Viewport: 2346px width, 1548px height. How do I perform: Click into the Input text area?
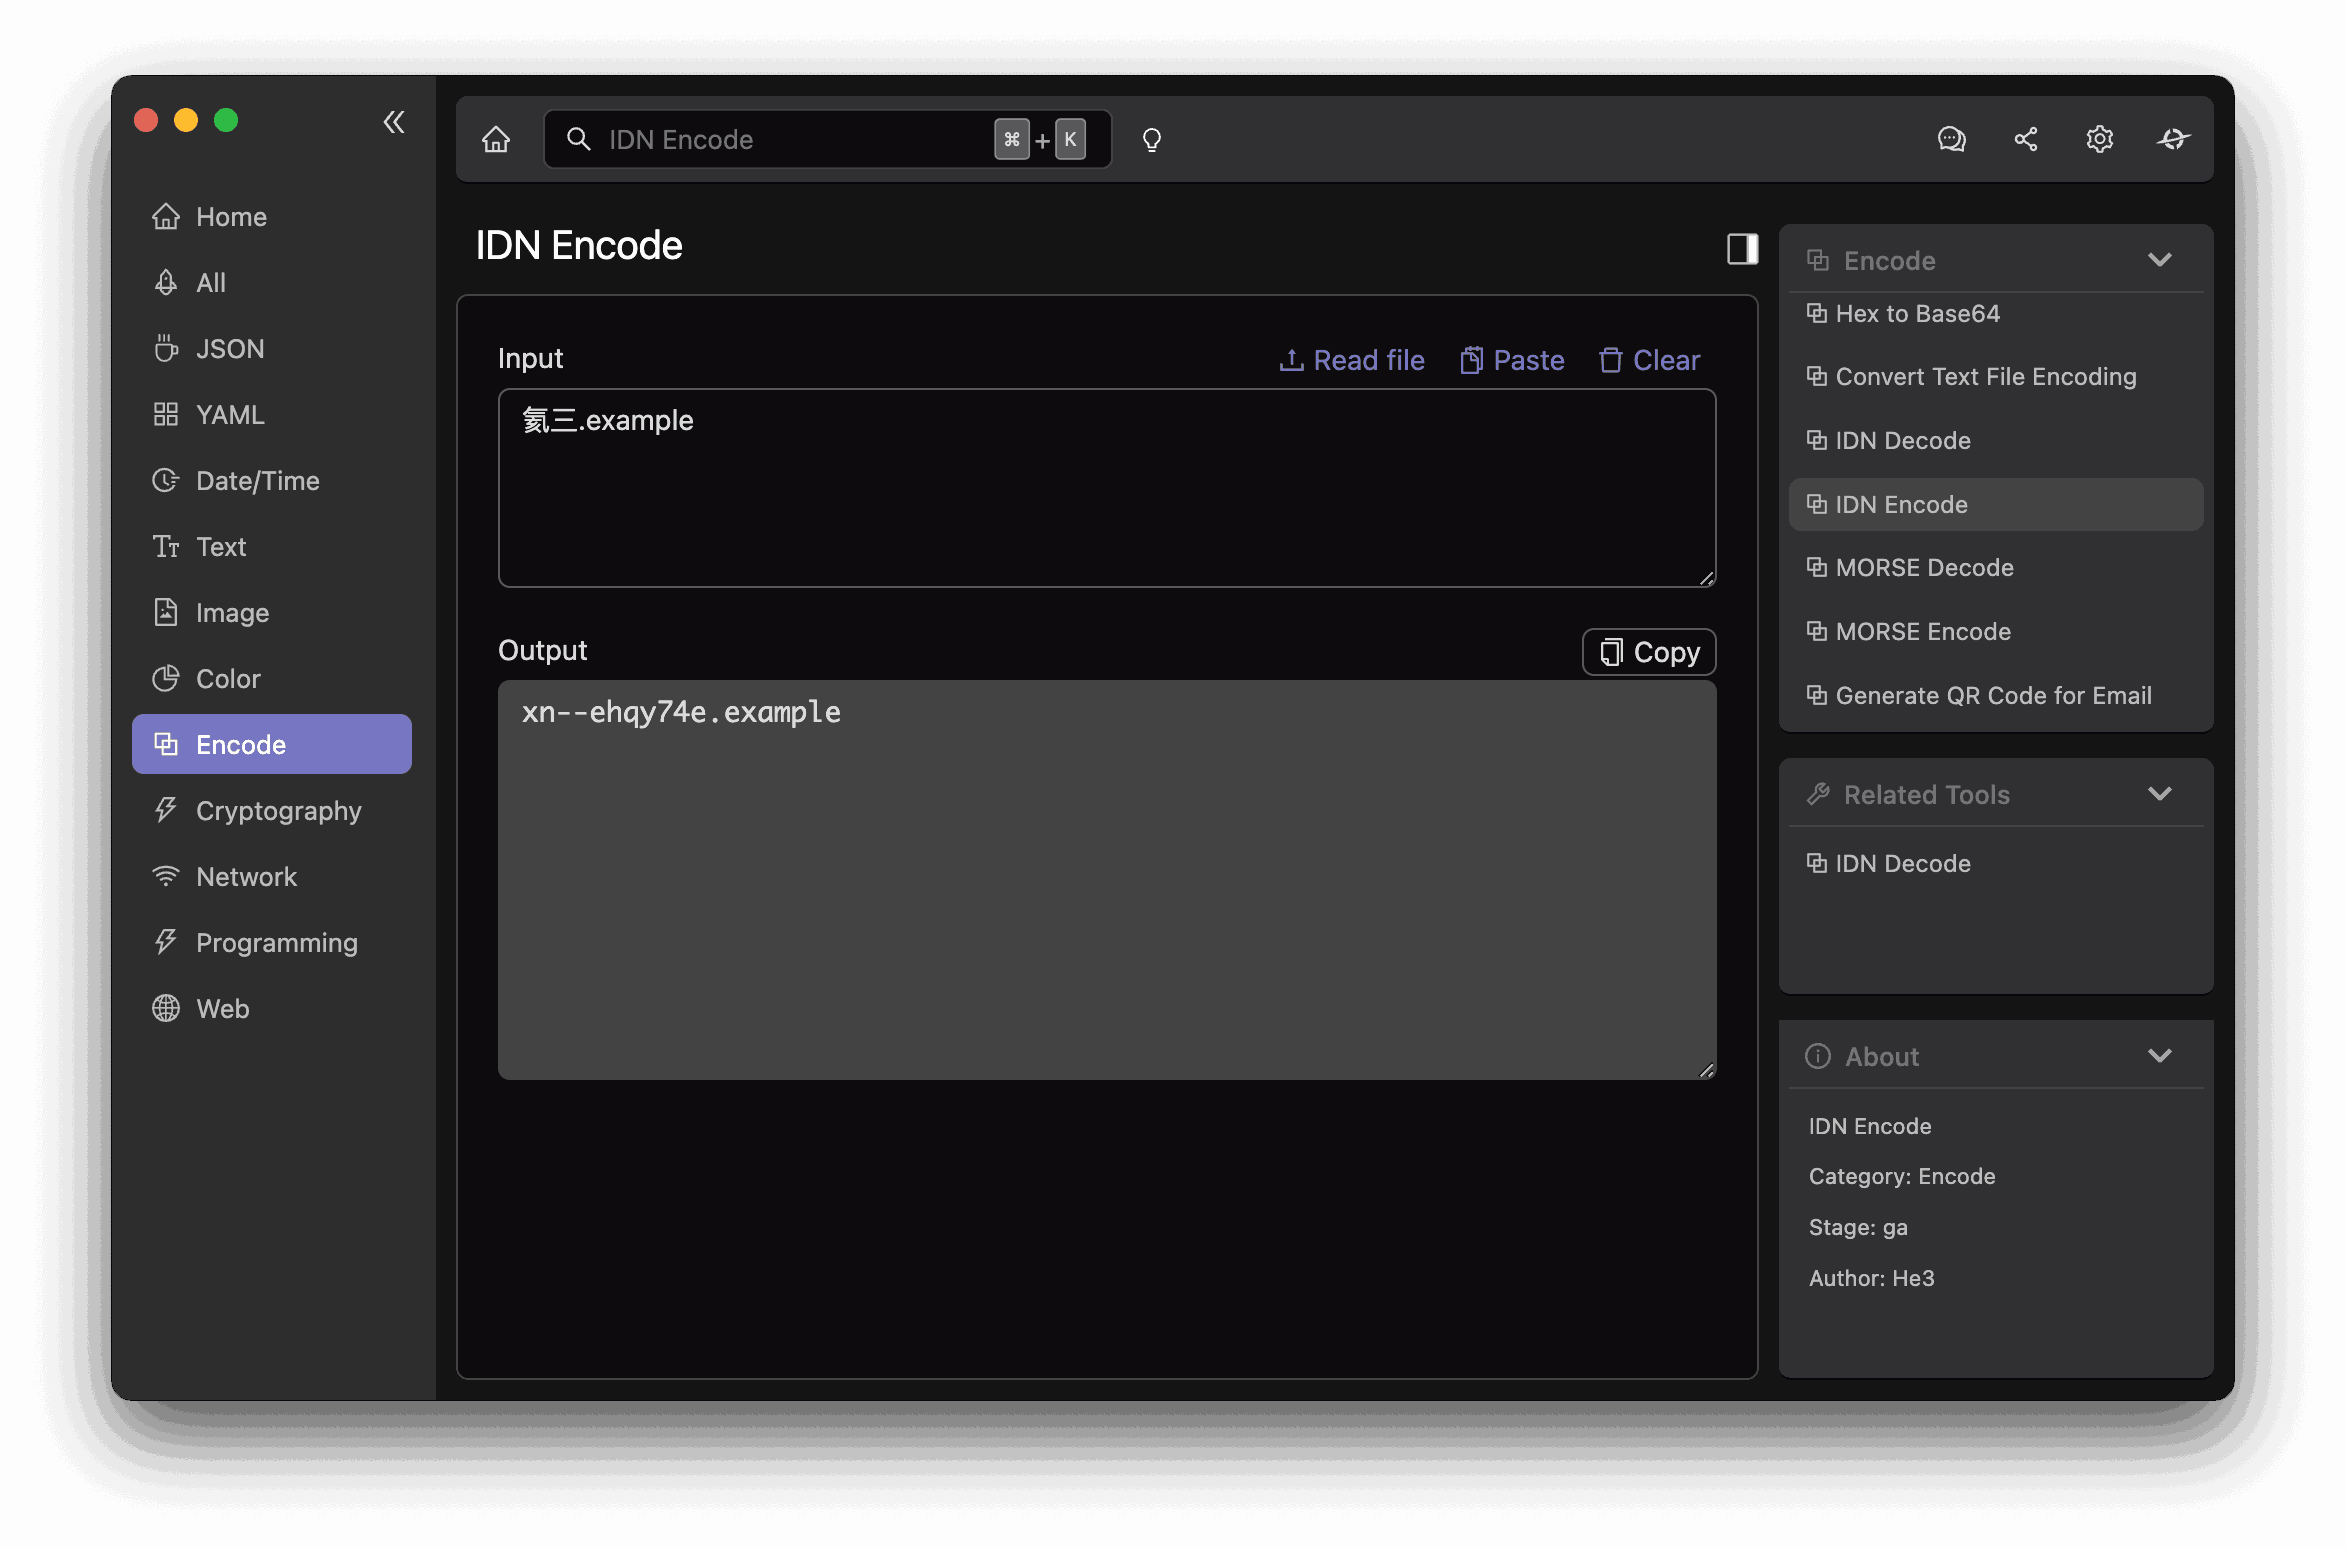[x=1107, y=488]
